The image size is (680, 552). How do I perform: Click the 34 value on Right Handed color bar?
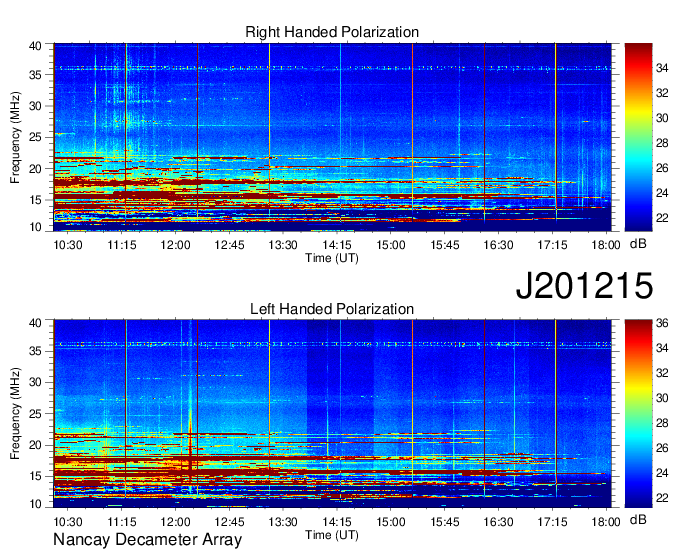[662, 68]
